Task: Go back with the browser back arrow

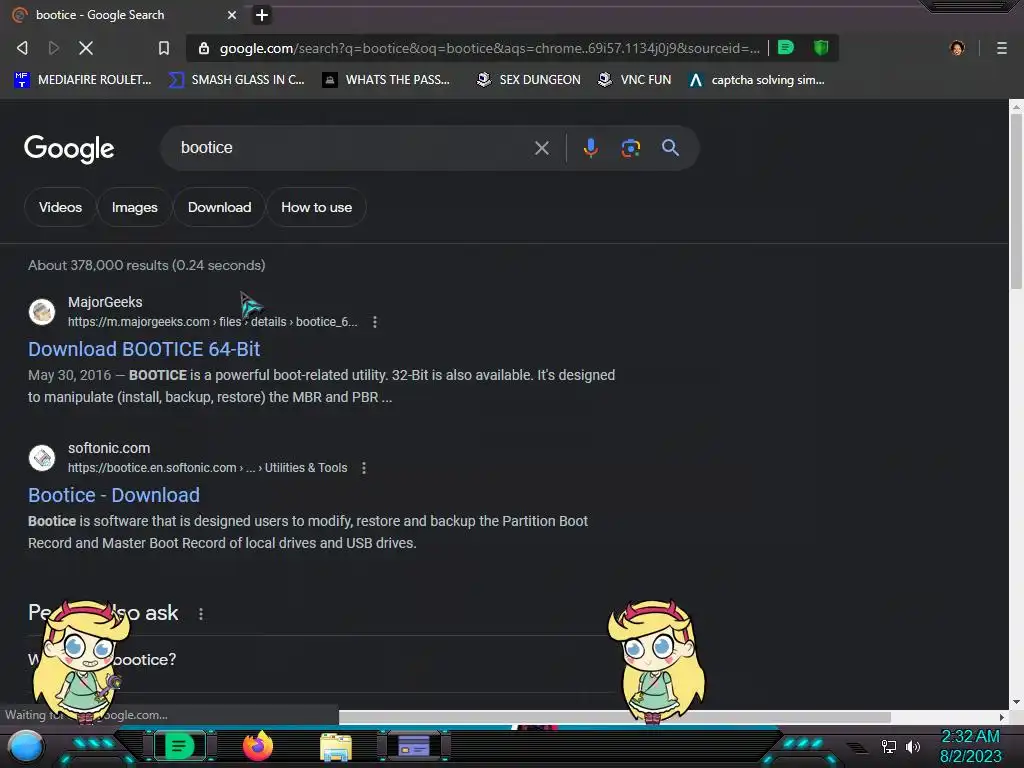Action: tap(22, 48)
